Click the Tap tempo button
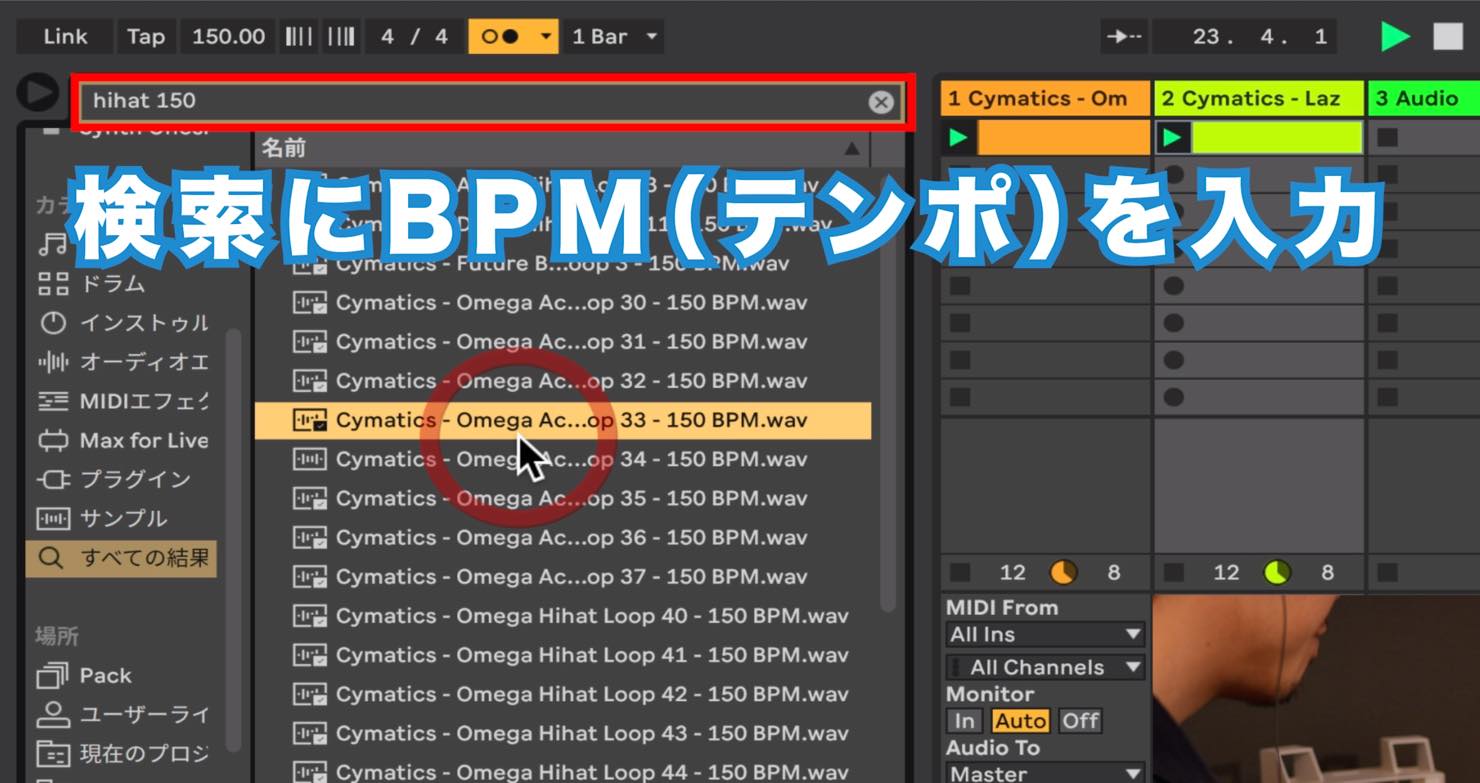The width and height of the screenshot is (1480, 783). point(146,37)
